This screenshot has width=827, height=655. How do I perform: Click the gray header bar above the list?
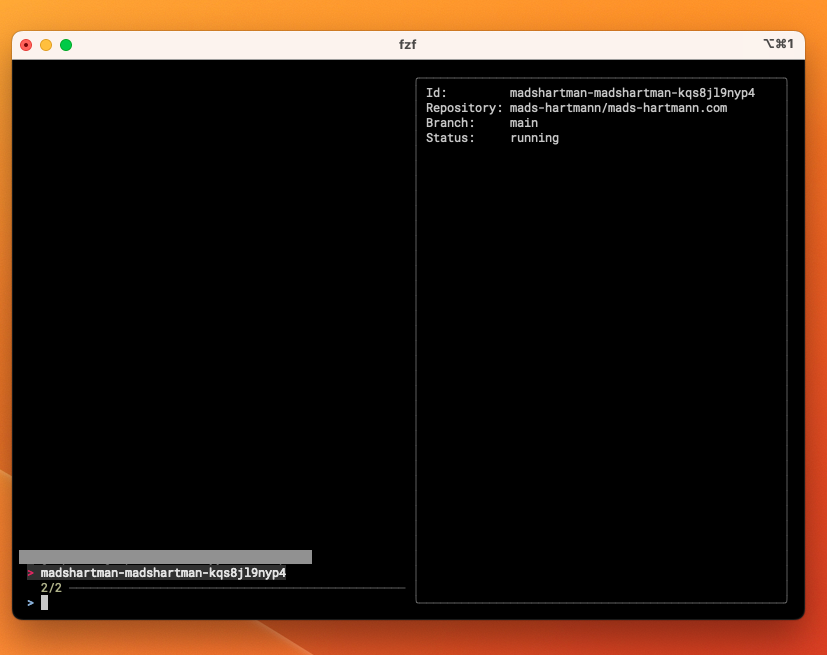(165, 557)
